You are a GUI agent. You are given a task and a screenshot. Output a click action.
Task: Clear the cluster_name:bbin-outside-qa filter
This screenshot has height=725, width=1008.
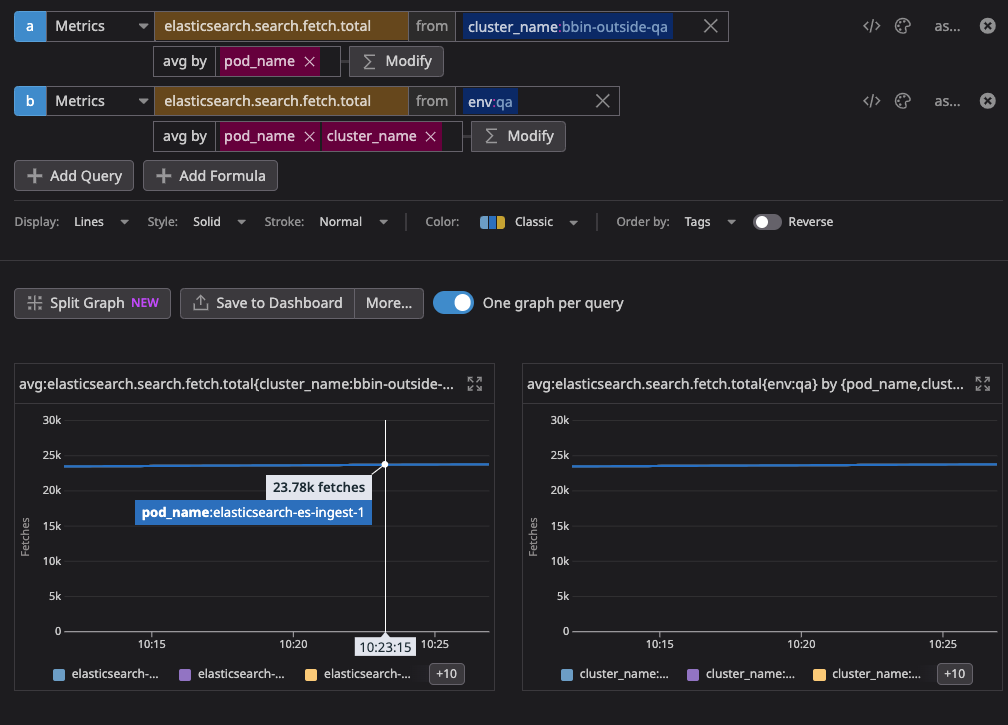point(710,27)
